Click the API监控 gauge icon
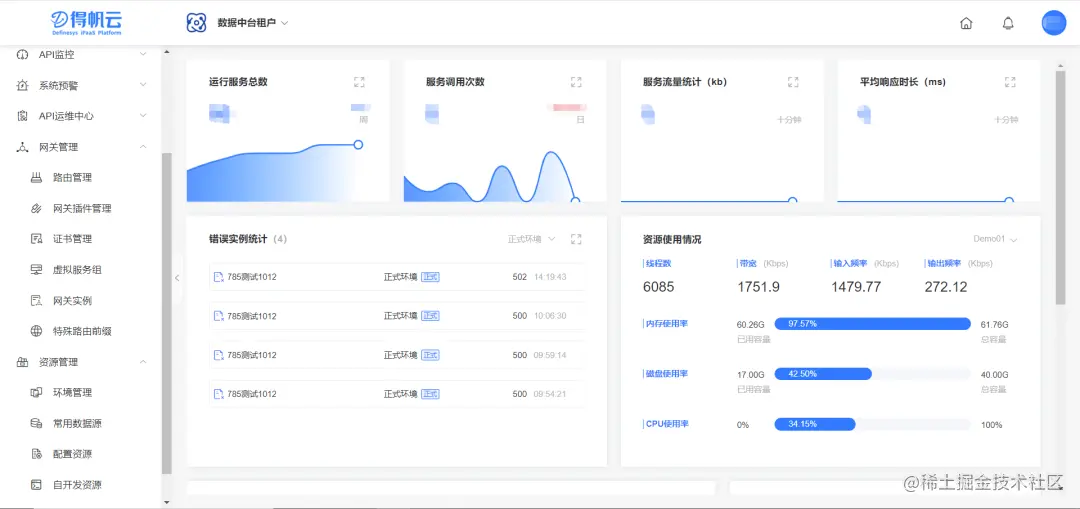Screen dimensions: 1080x509 [23, 54]
